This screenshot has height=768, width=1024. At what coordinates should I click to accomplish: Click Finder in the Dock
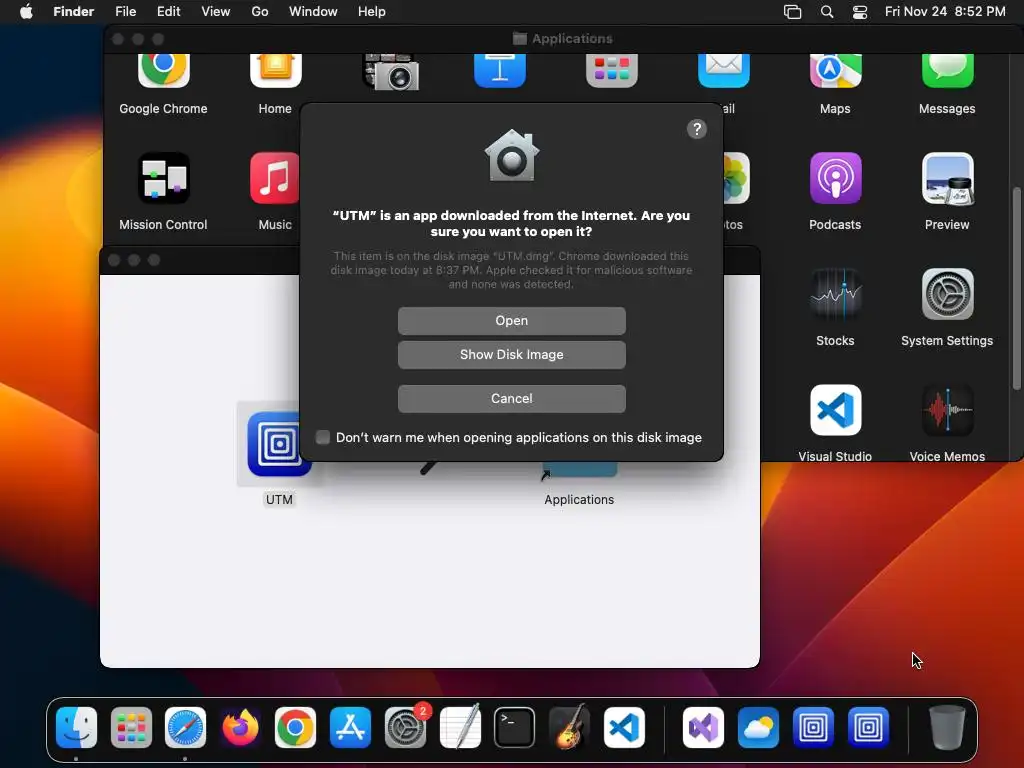[76, 728]
